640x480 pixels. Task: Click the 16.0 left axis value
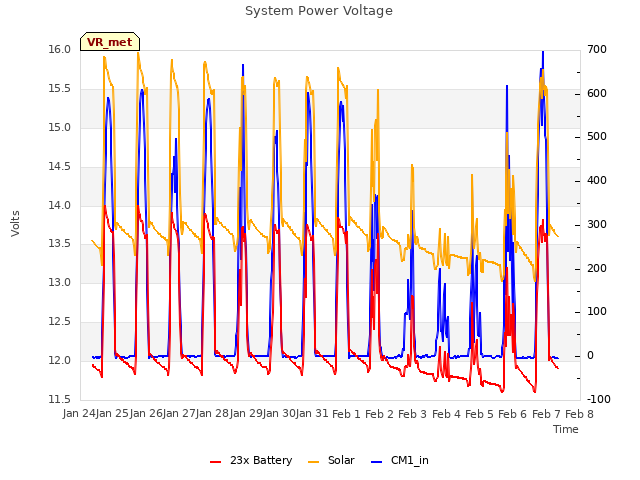point(60,49)
